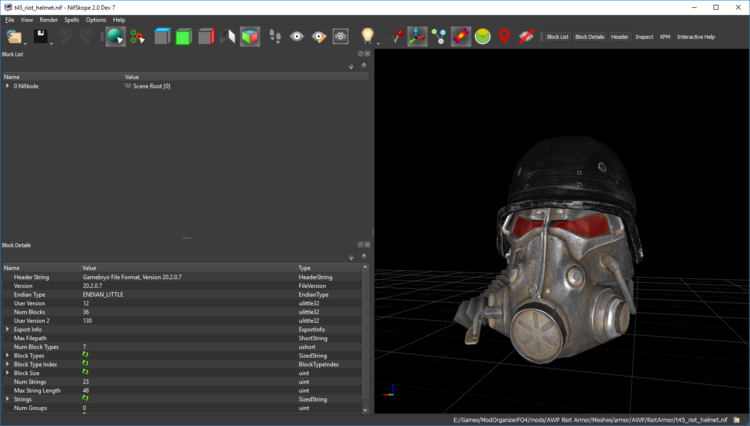Screen dimensions: 750x426
Task: Expand the Export Info row
Action: 7,329
